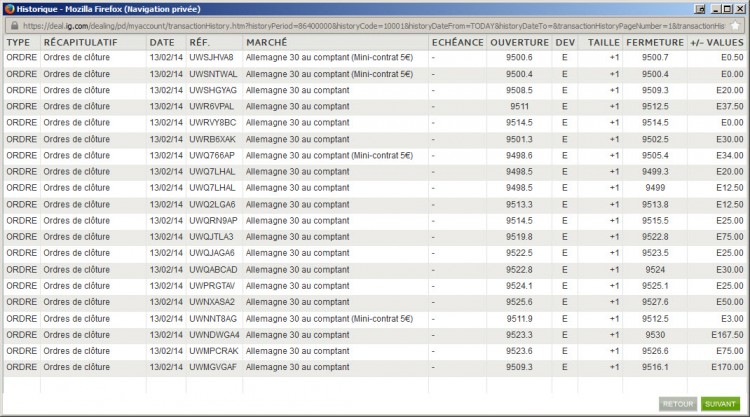
Task: Click opening price 9500.6
Action: (519, 57)
